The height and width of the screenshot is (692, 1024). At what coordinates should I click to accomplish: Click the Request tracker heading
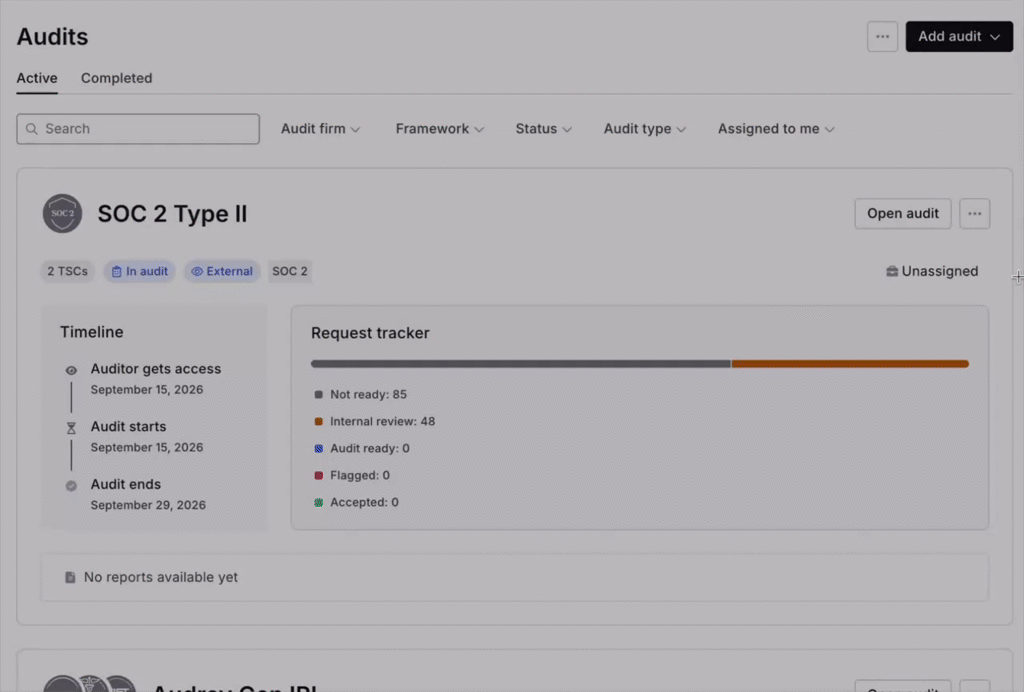[370, 333]
